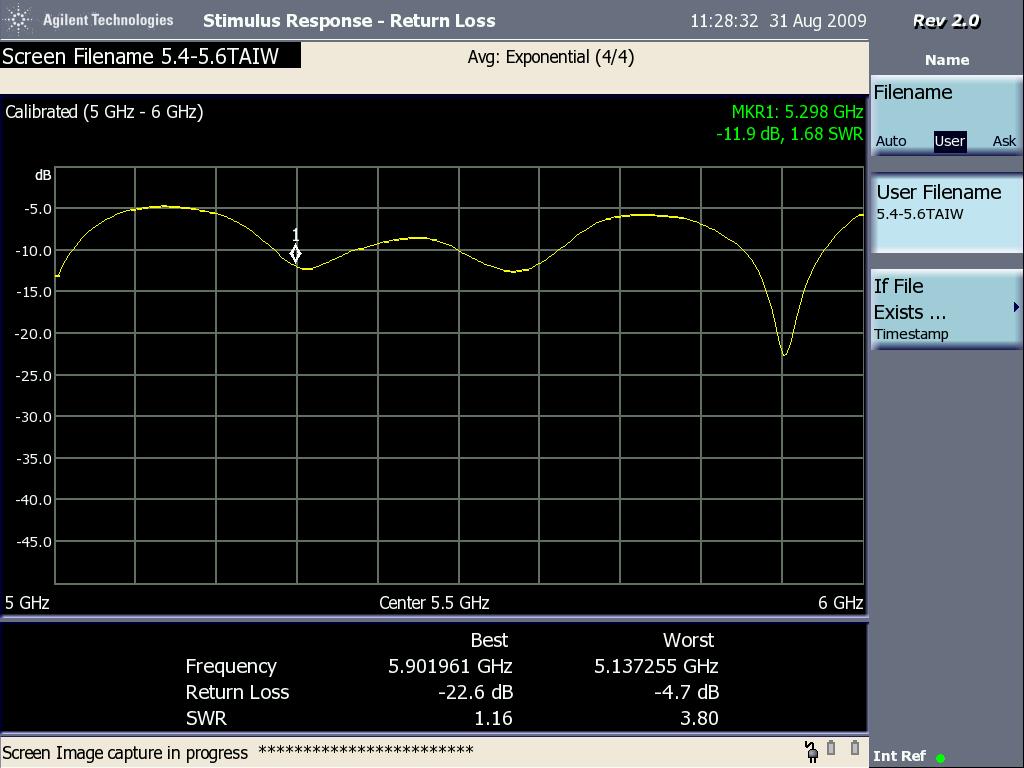This screenshot has height=768, width=1024.
Task: Click the Stimulus Response - Return Loss title
Action: pyautogui.click(x=349, y=21)
